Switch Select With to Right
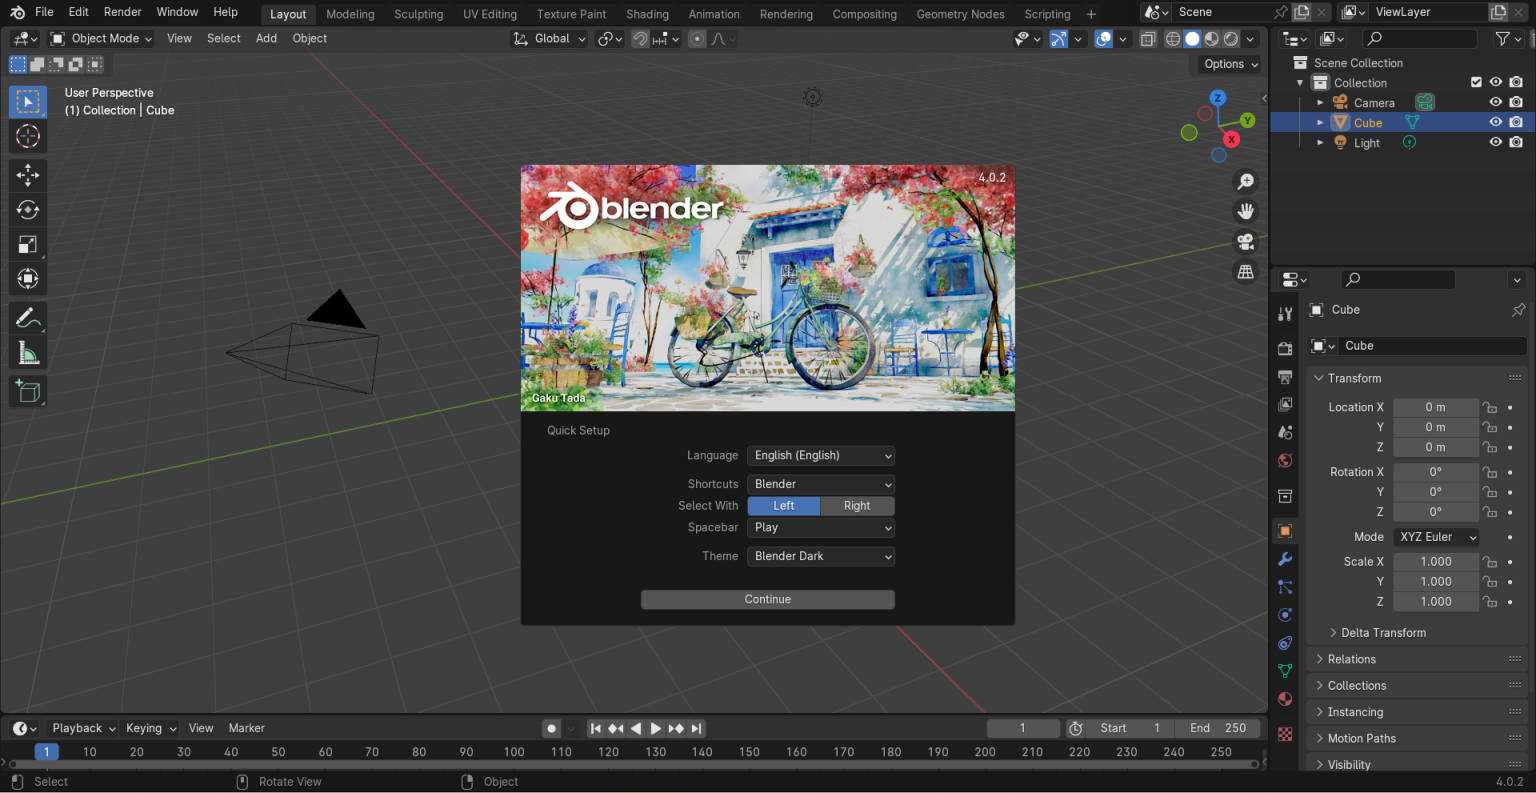Viewport: 1536px width, 793px height. [857, 506]
